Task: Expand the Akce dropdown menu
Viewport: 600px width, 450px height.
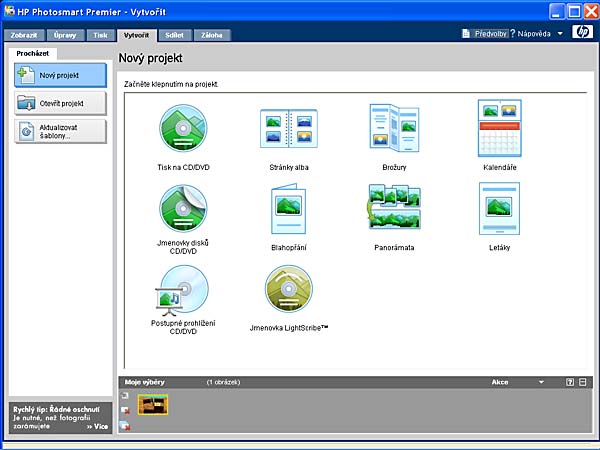Action: pos(541,382)
